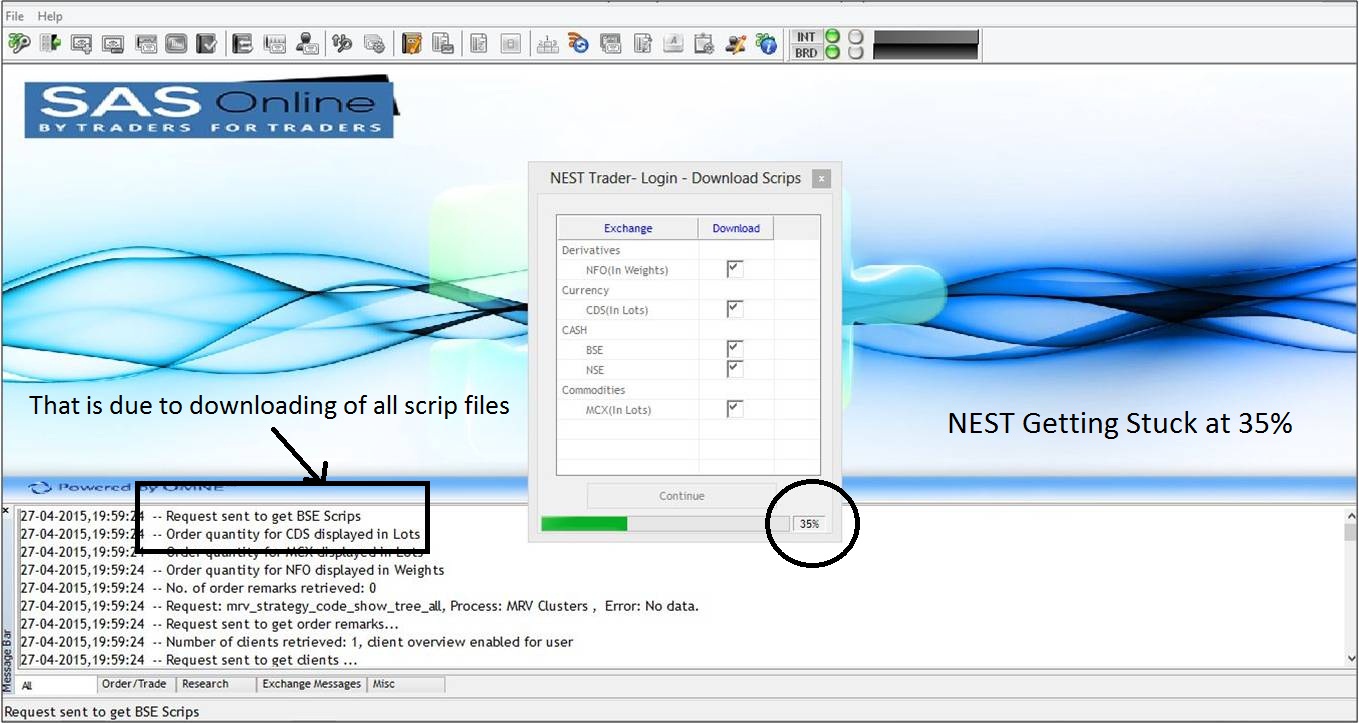Image resolution: width=1359 pixels, height=723 pixels.
Task: Close the Download Scrips dialog
Action: 820,179
